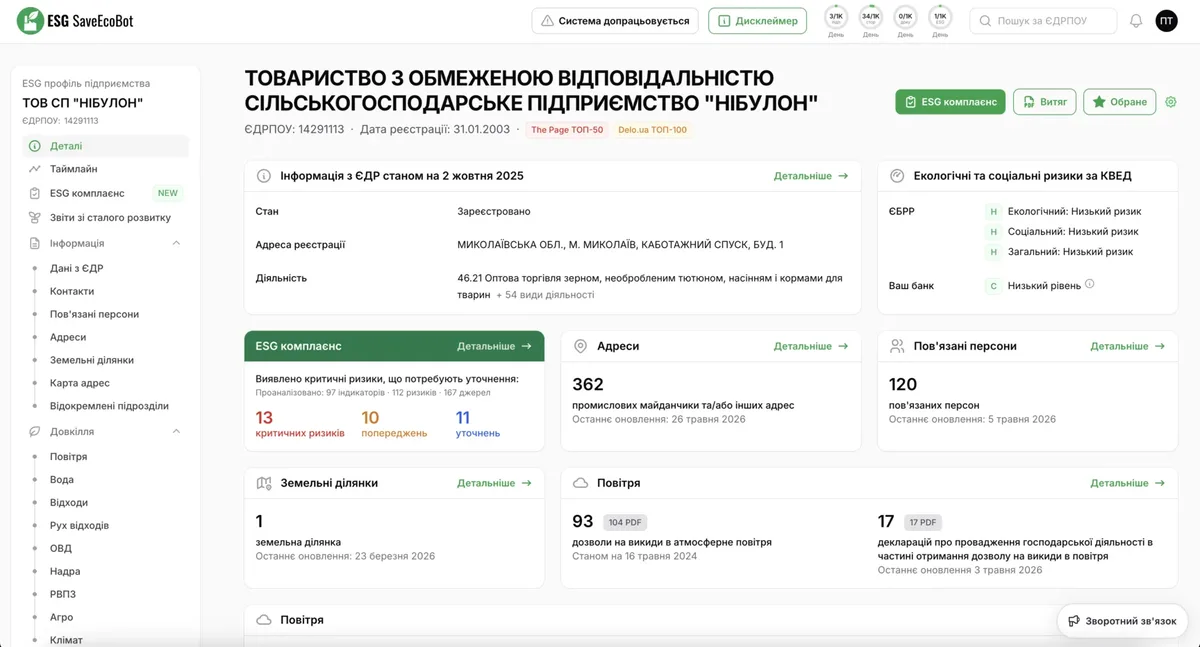This screenshot has width=1200, height=647.
Task: Select Контакти sidebar item
Action: pyautogui.click(x=72, y=291)
